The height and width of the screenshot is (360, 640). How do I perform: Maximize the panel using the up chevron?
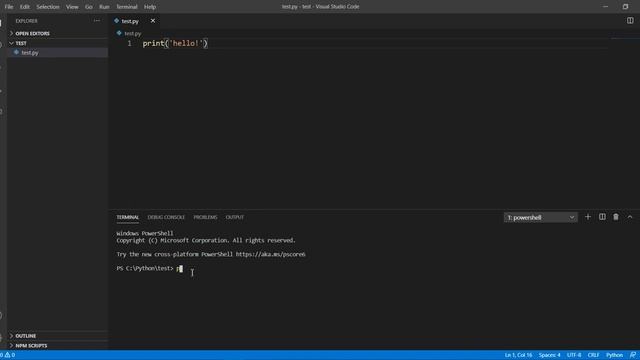click(630, 217)
